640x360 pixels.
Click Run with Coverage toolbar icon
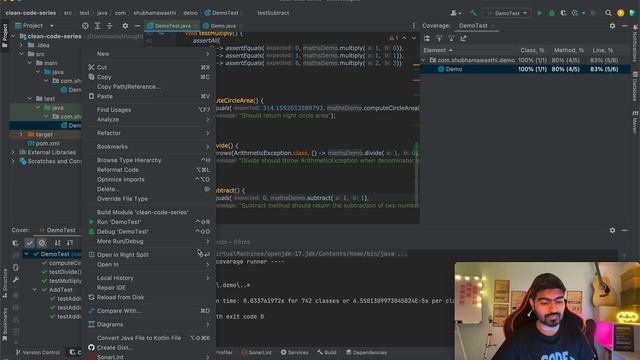pos(563,13)
